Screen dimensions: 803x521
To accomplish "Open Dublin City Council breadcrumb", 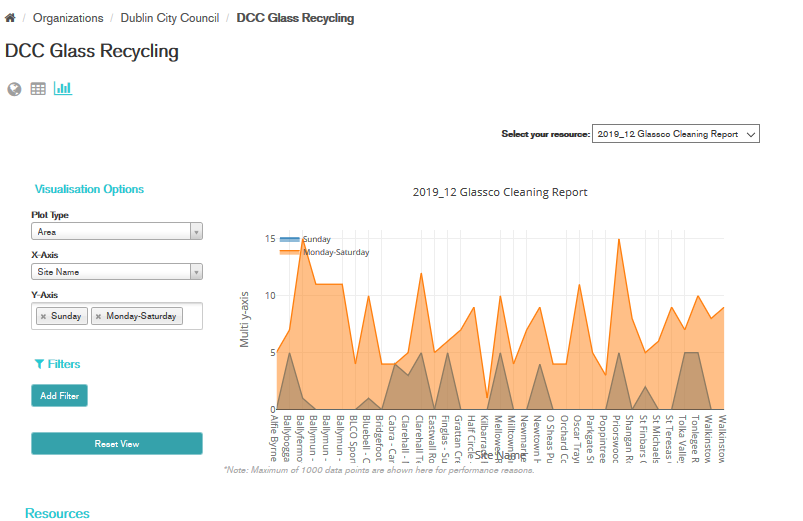I will (169, 18).
